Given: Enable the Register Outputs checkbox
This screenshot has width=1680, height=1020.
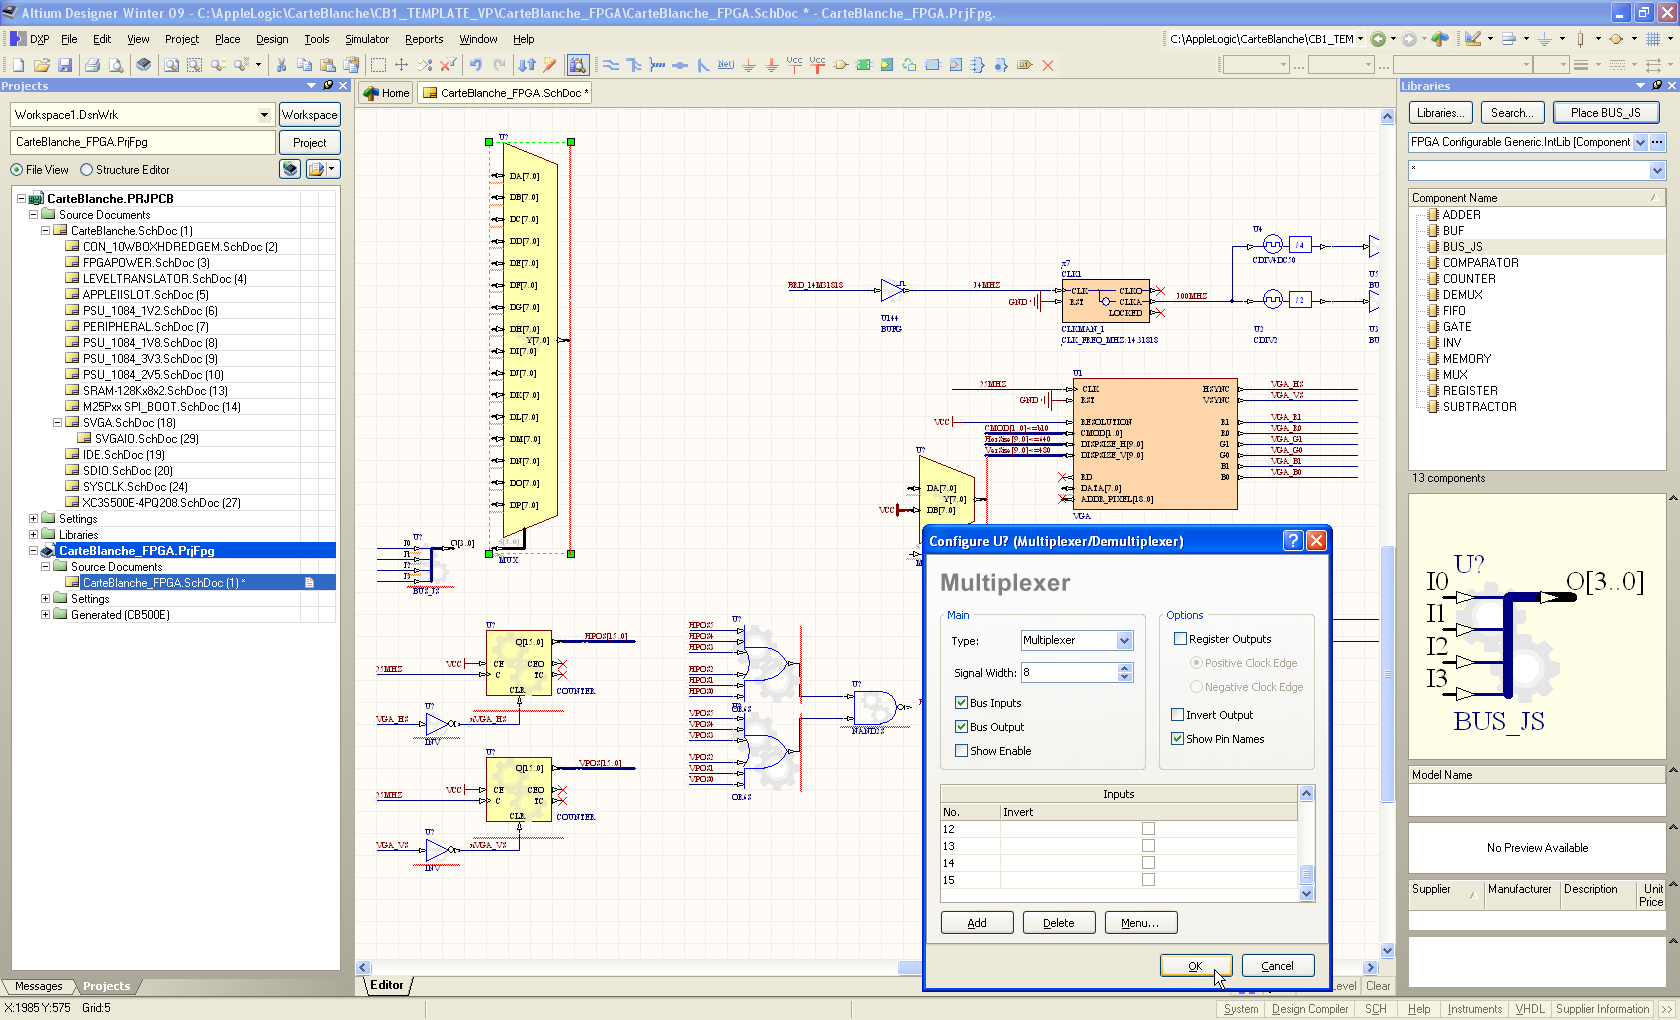Looking at the screenshot, I should point(1180,639).
